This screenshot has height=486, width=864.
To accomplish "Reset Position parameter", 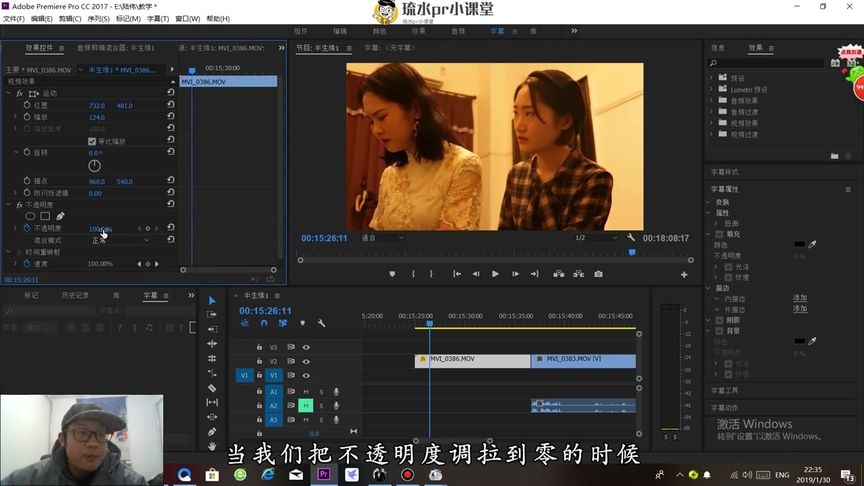I will (x=171, y=105).
